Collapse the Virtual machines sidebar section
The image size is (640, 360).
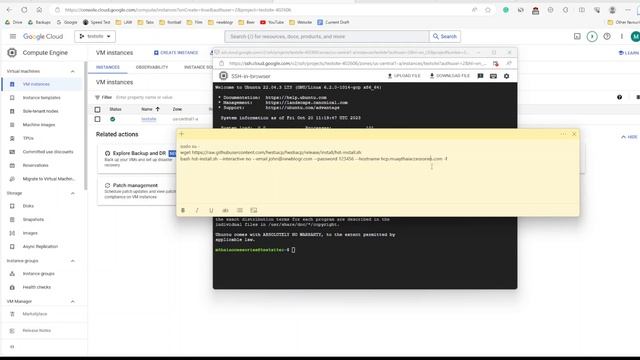point(73,71)
